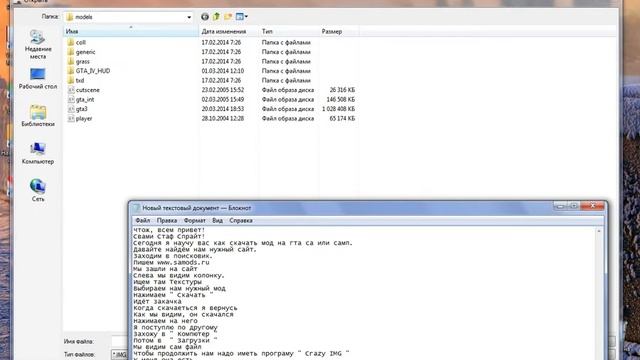The height and width of the screenshot is (360, 640).
Task: Select the GTA_IV_HUD folder icon
Action: 71,71
